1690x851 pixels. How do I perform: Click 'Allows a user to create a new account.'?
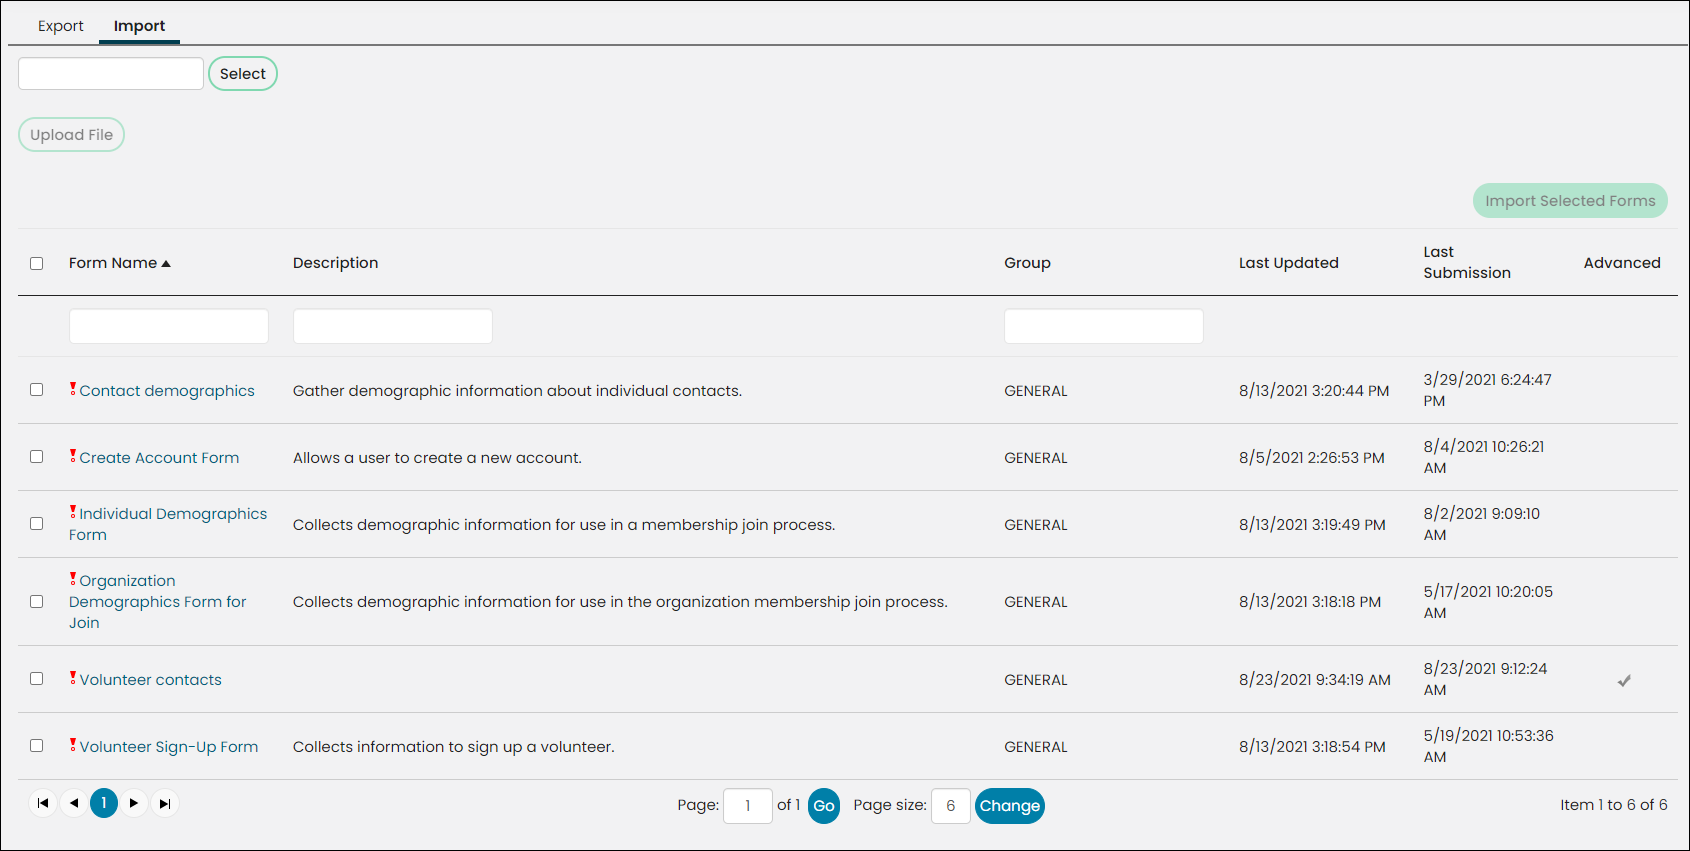coord(437,458)
